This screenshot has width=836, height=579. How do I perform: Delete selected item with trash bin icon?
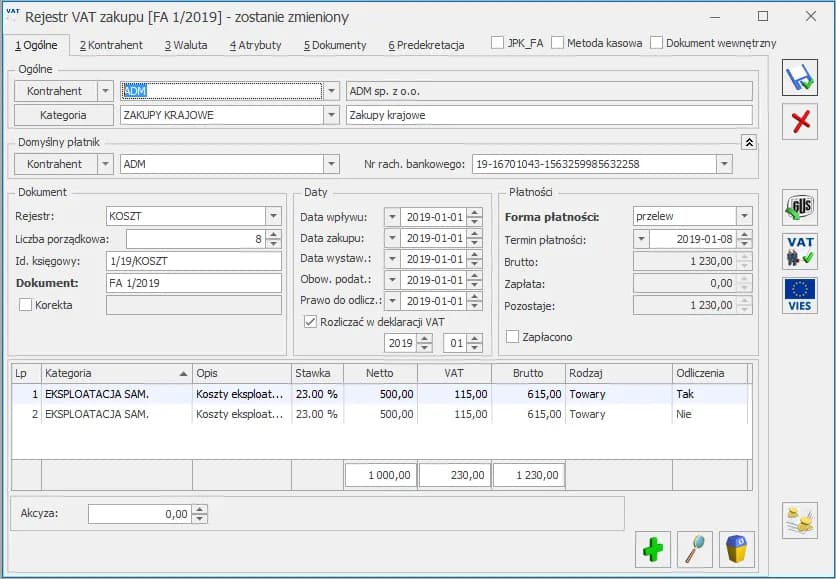[736, 549]
